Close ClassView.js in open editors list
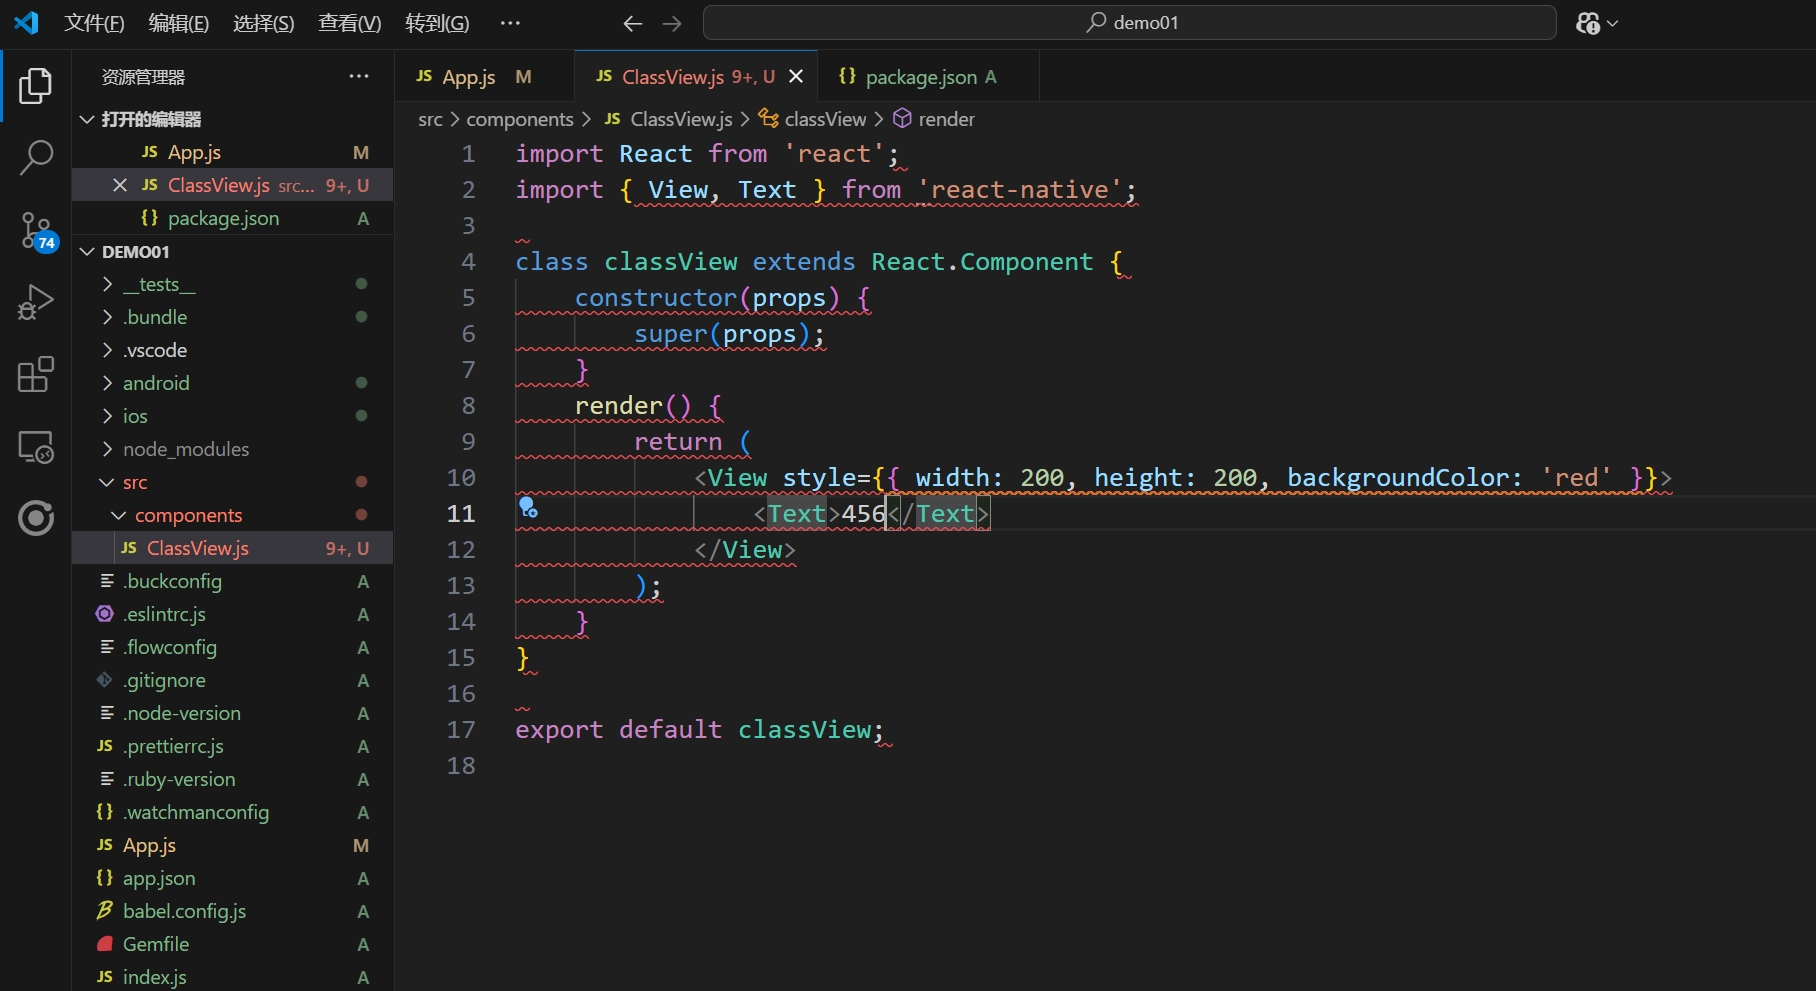This screenshot has height=991, width=1816. coord(120,185)
